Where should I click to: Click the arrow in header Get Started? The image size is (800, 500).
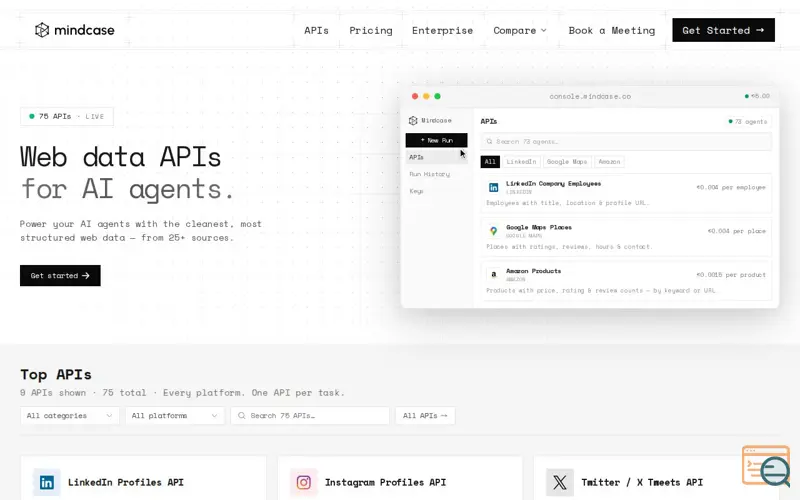[760, 30]
